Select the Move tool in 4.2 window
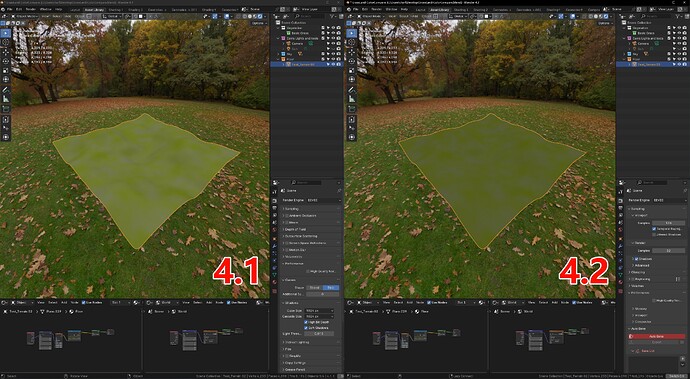 coord(352,52)
